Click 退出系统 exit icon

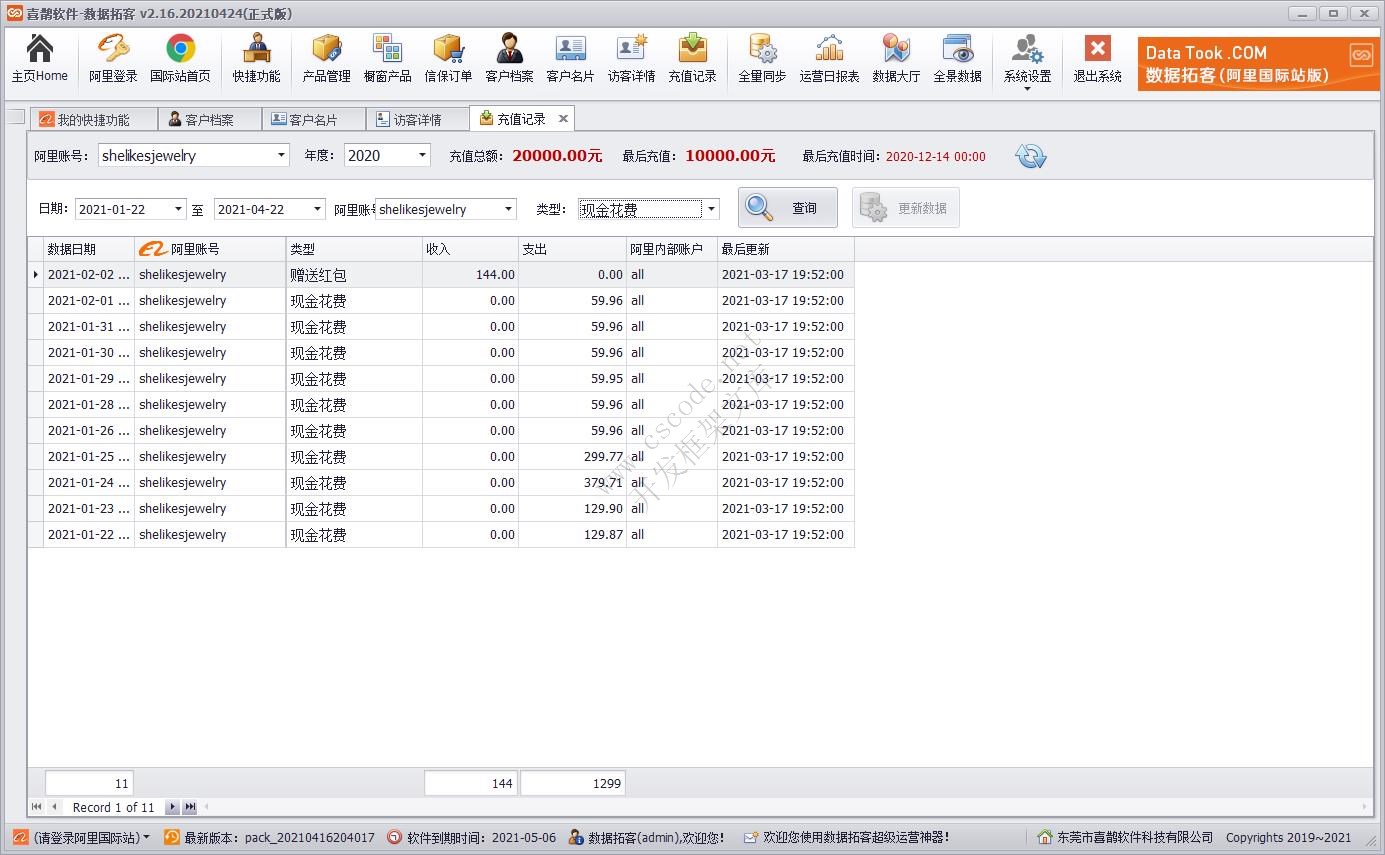[1097, 59]
